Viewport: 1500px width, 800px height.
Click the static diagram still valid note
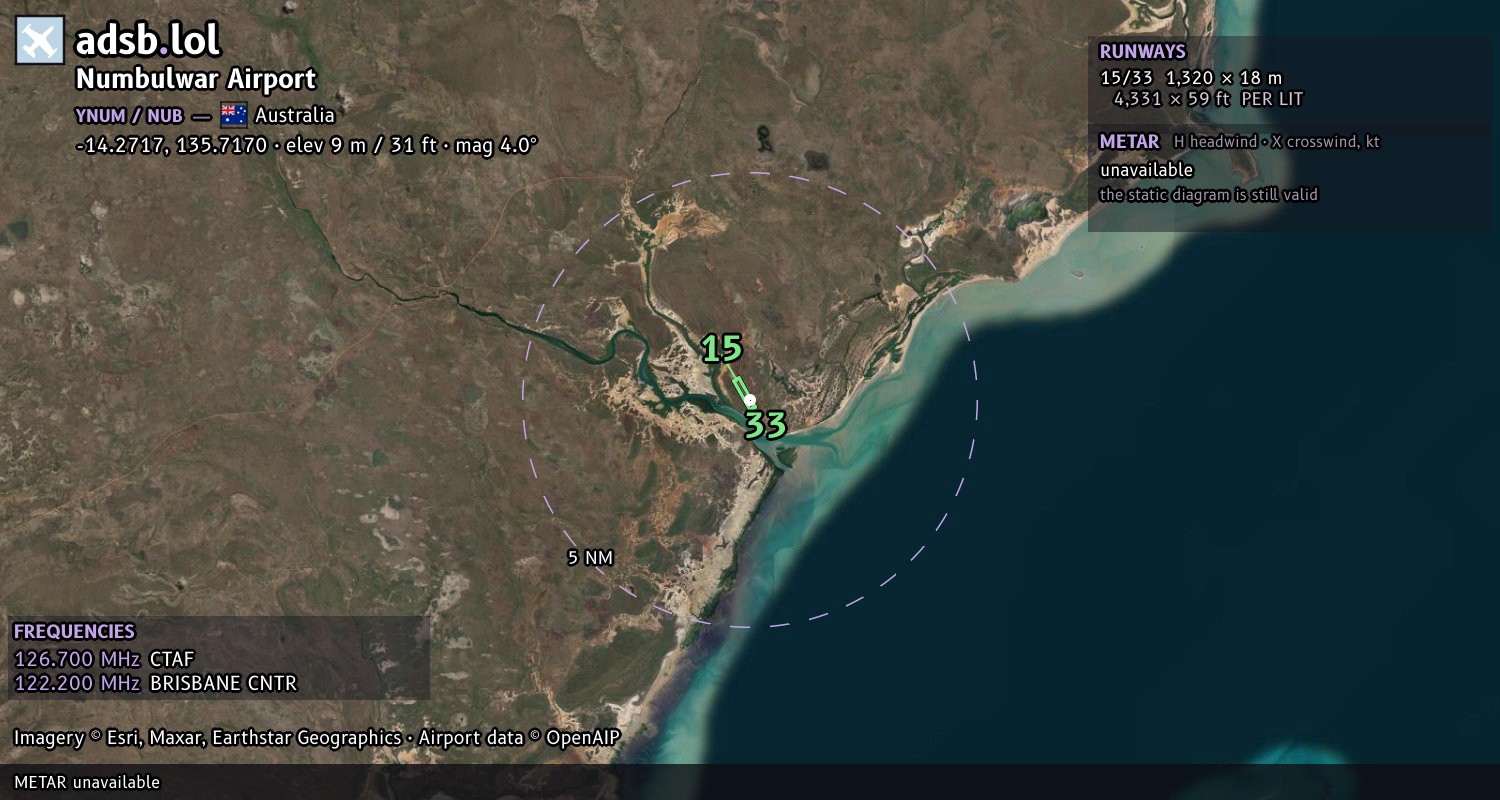pyautogui.click(x=1209, y=195)
